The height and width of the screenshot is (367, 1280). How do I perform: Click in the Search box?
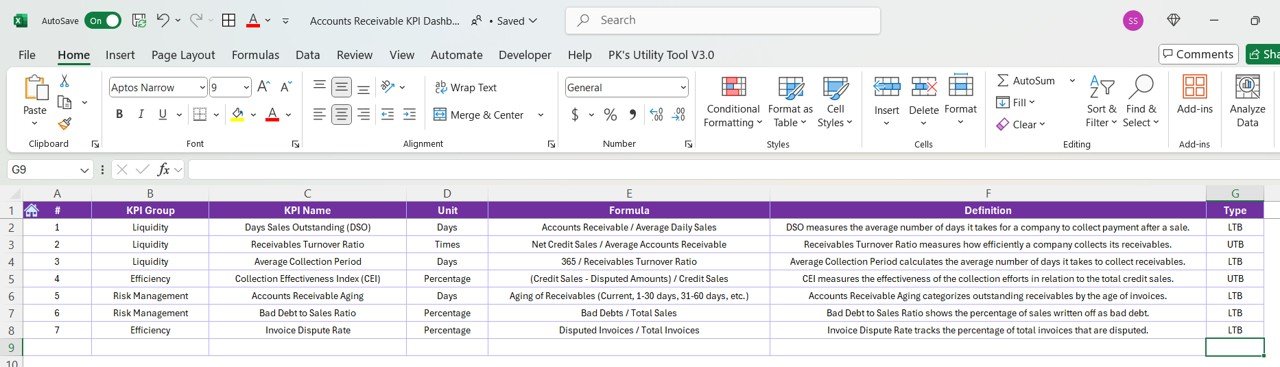coord(723,20)
